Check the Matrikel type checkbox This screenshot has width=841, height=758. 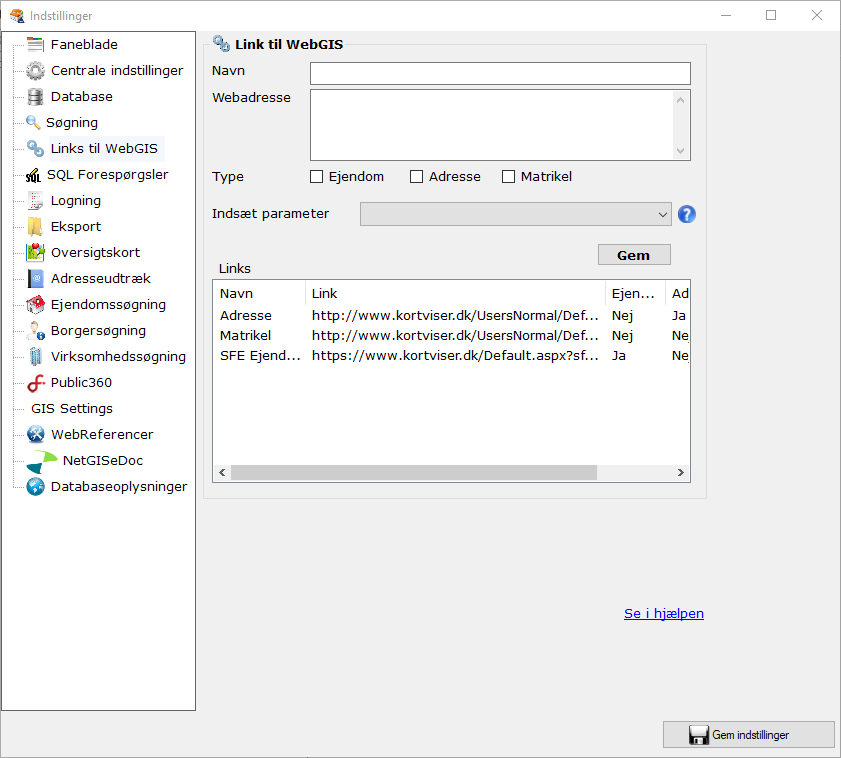pos(508,177)
